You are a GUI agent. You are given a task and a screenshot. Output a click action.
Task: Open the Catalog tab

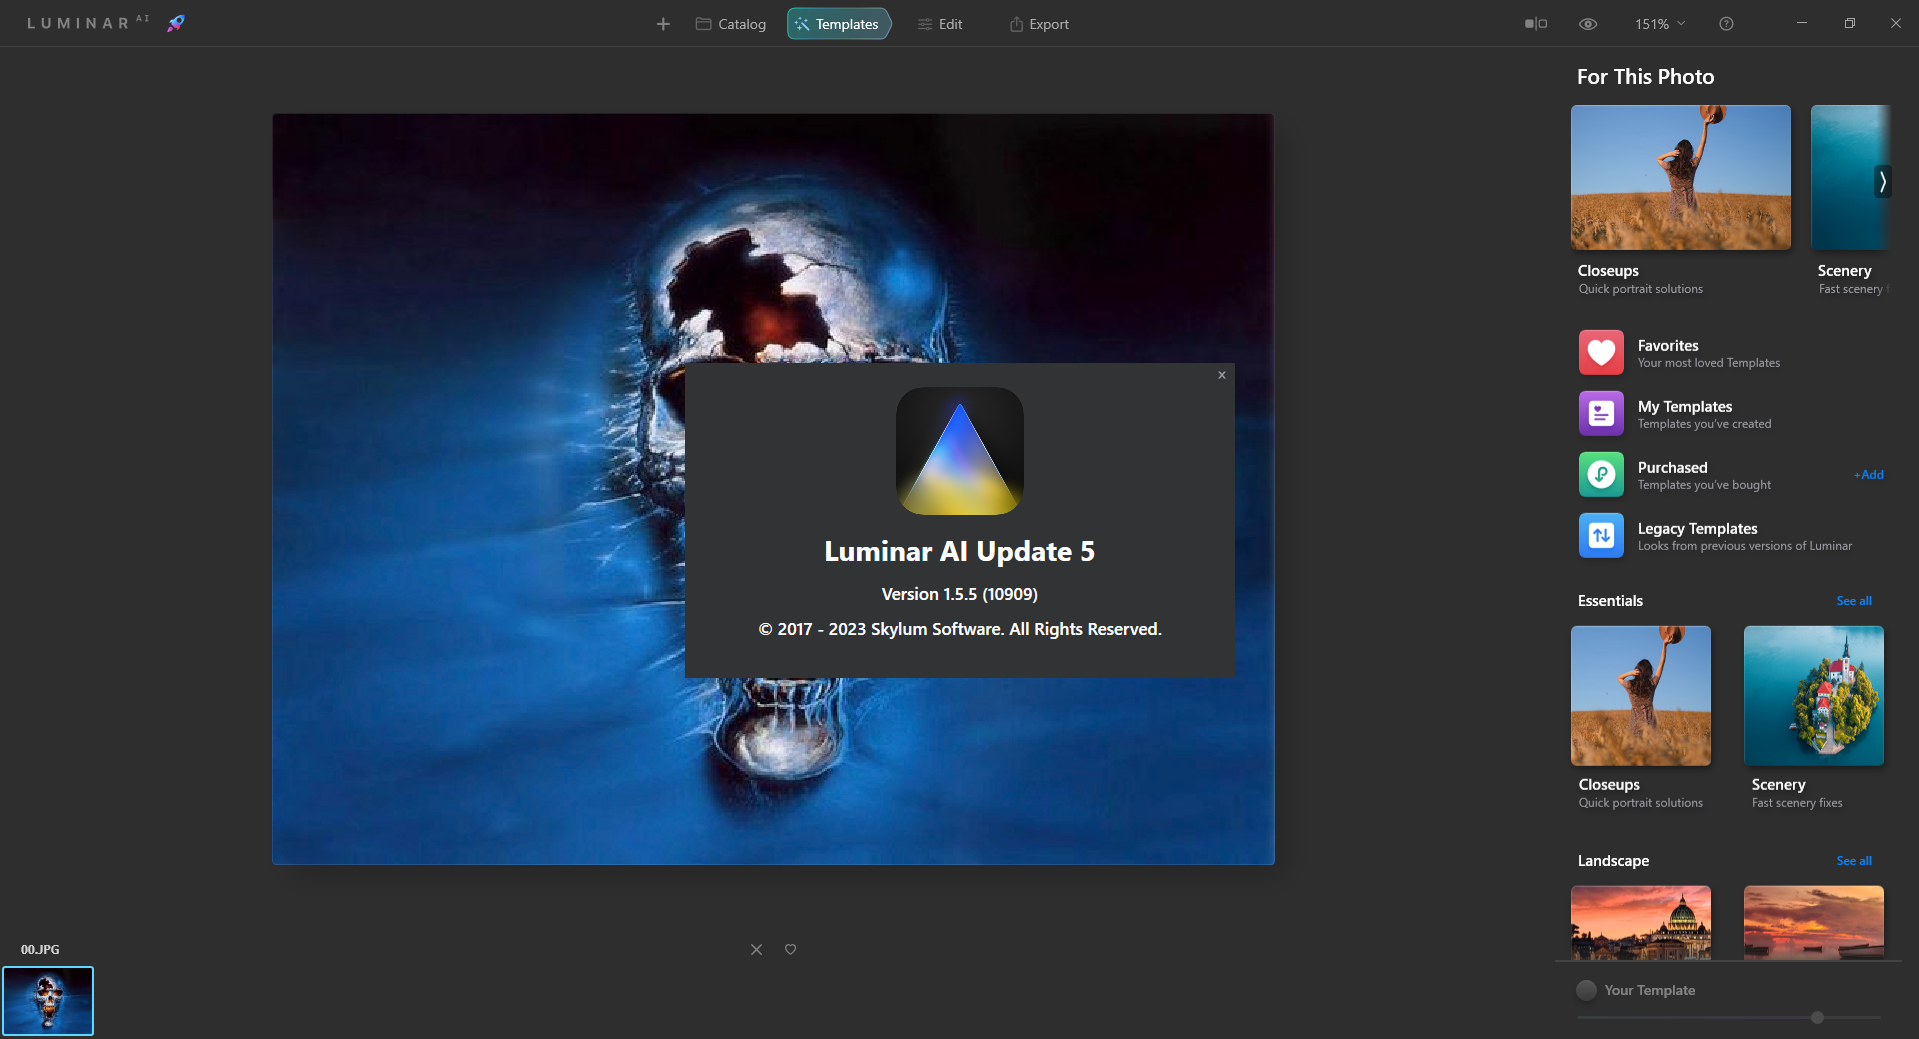[731, 24]
